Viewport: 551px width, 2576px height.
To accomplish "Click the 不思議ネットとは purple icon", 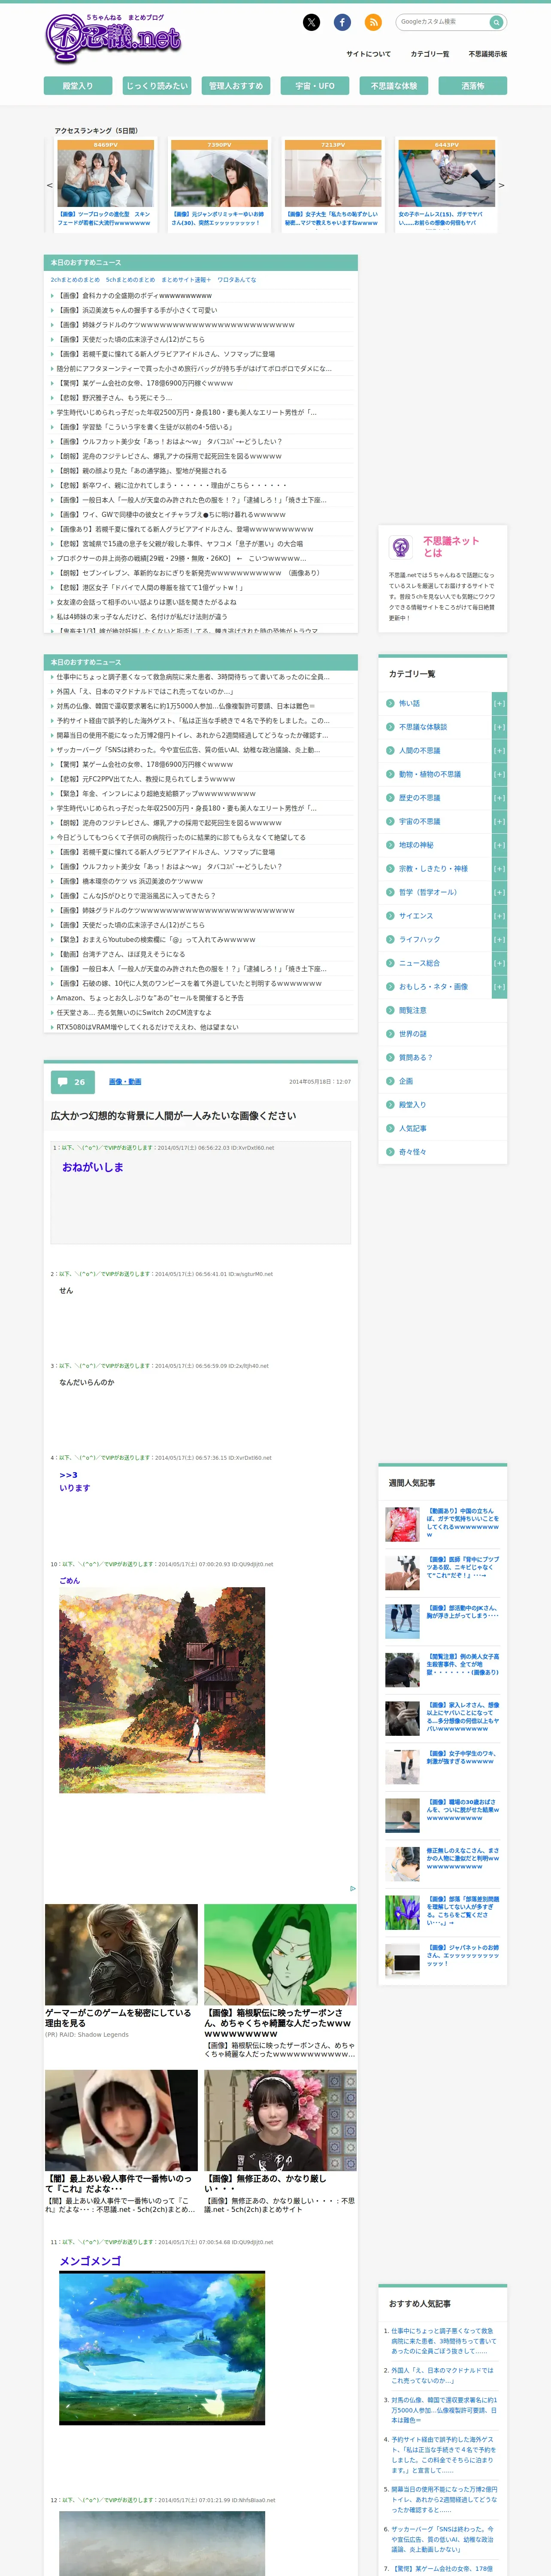I will (x=401, y=547).
